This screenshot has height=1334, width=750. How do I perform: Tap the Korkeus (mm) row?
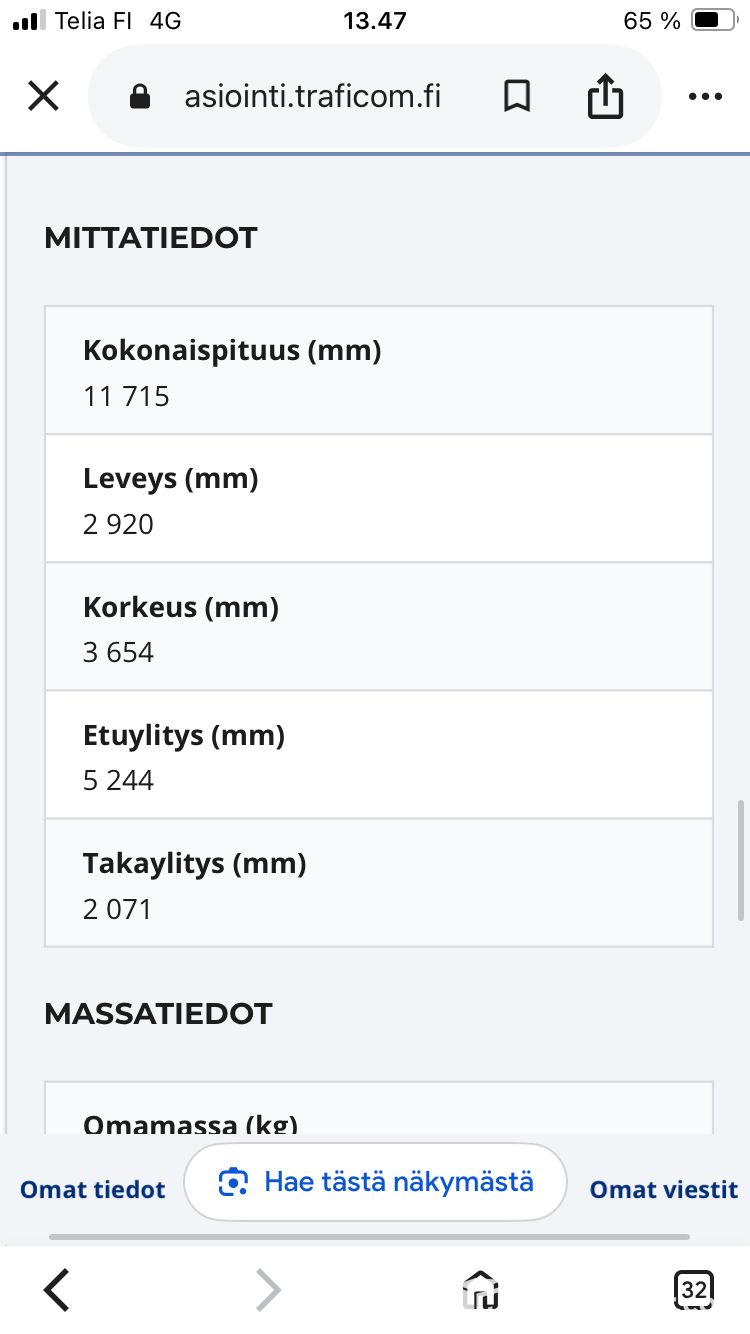[x=379, y=627]
